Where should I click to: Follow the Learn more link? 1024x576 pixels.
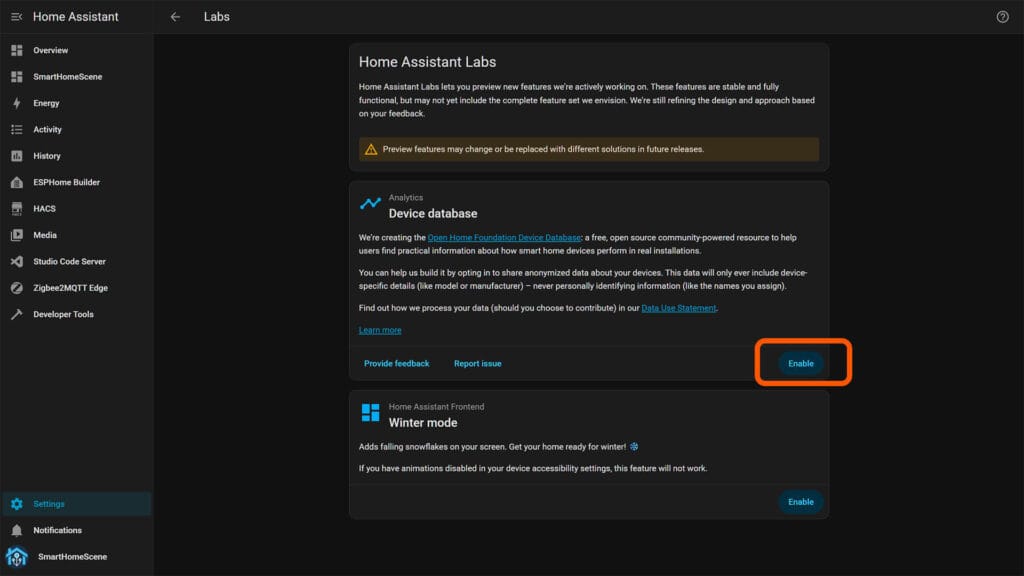pos(380,330)
